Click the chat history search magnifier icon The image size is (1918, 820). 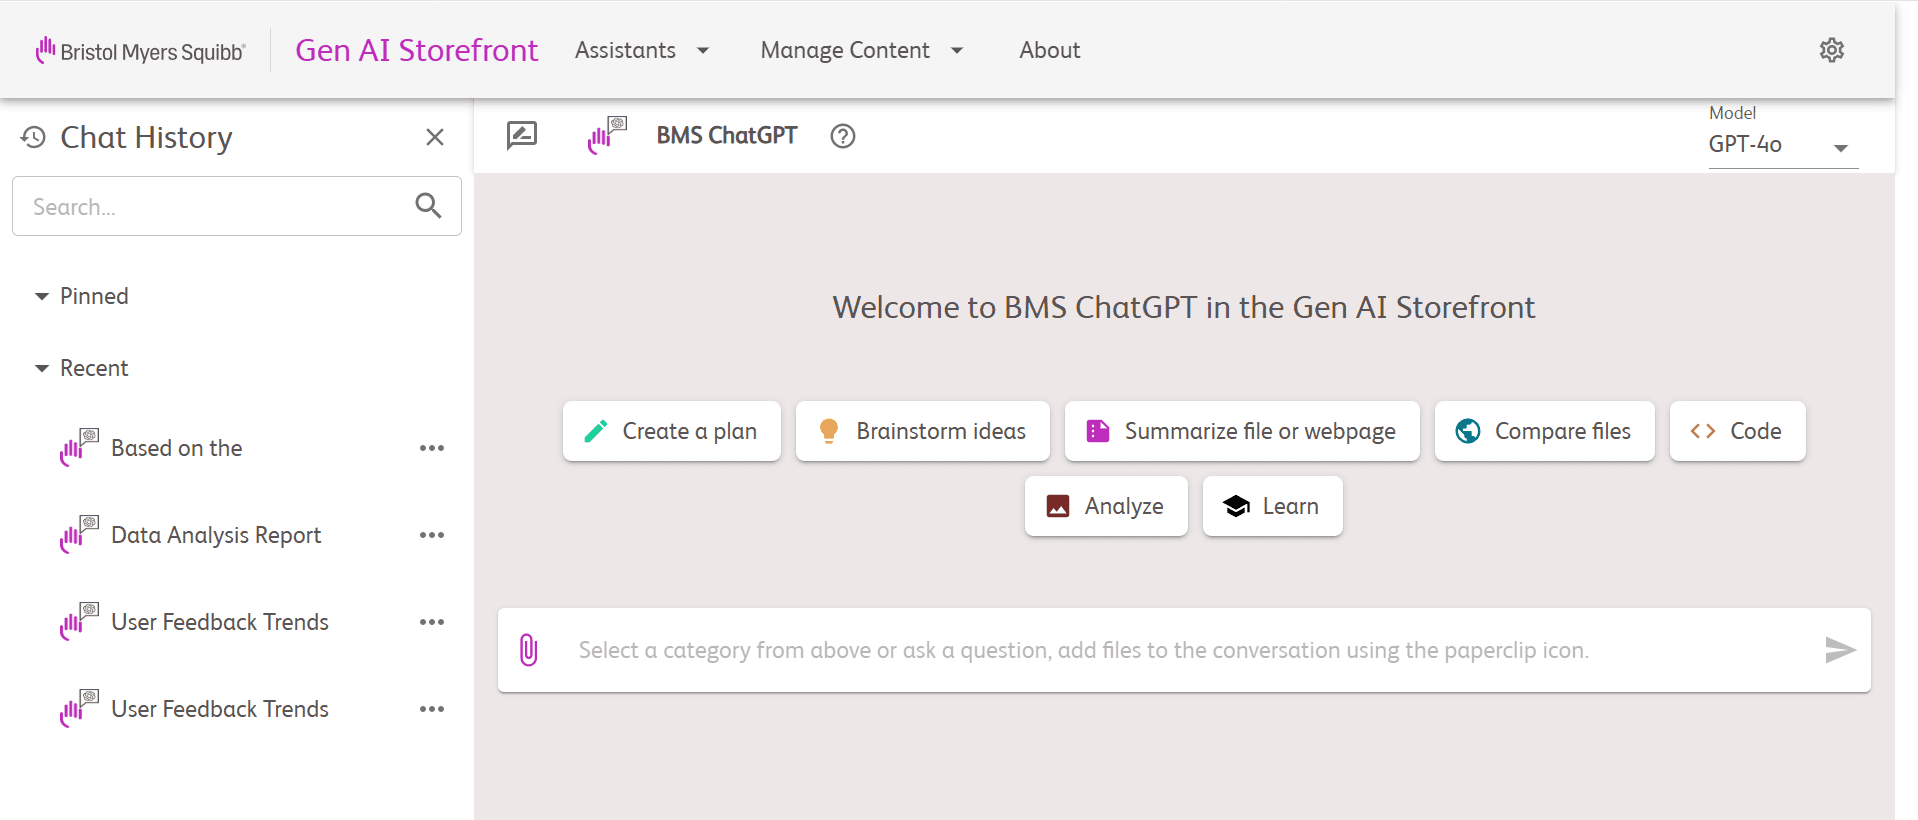coord(428,206)
